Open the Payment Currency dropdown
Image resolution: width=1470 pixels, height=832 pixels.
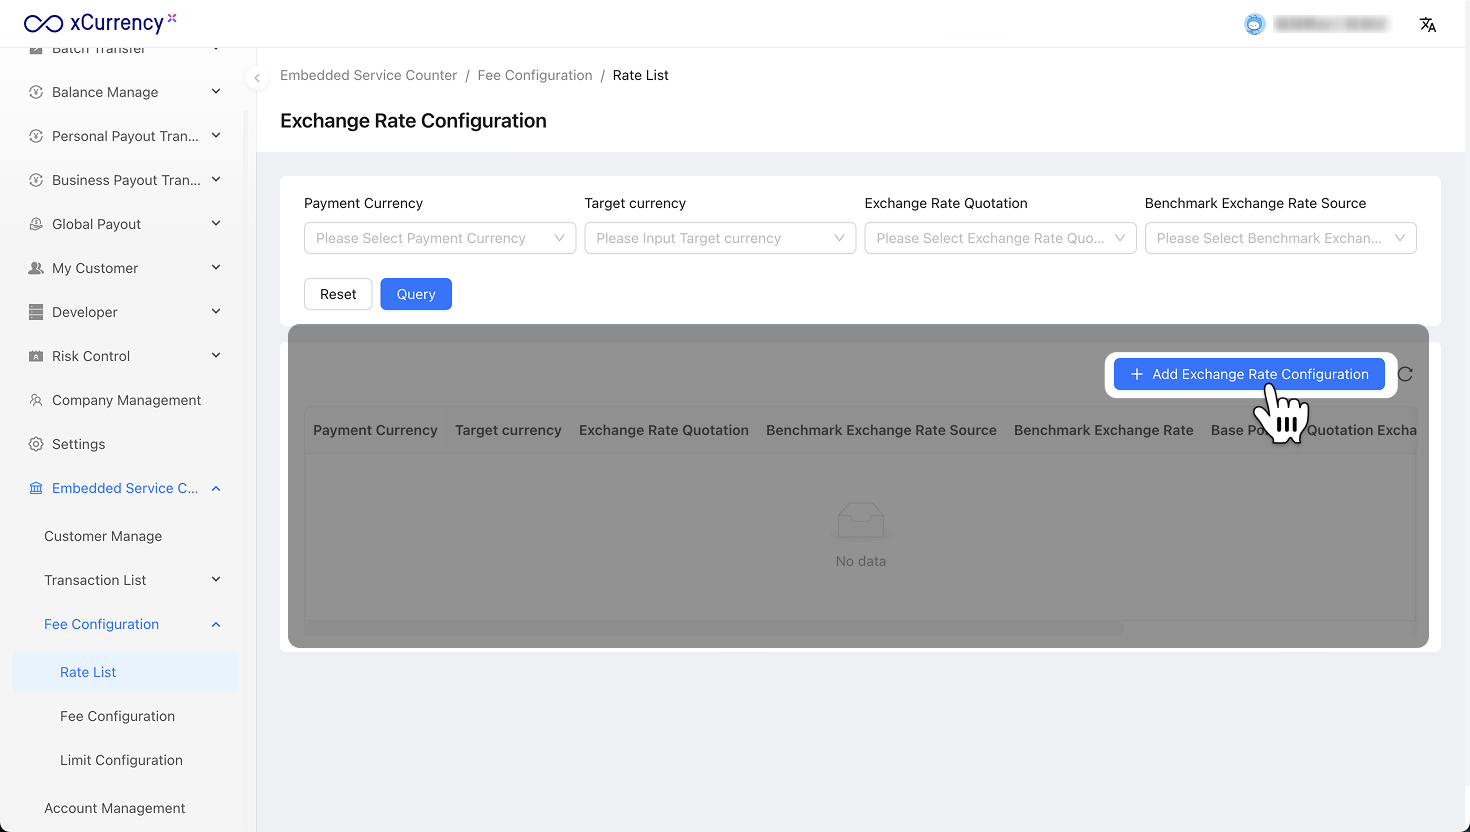[440, 238]
